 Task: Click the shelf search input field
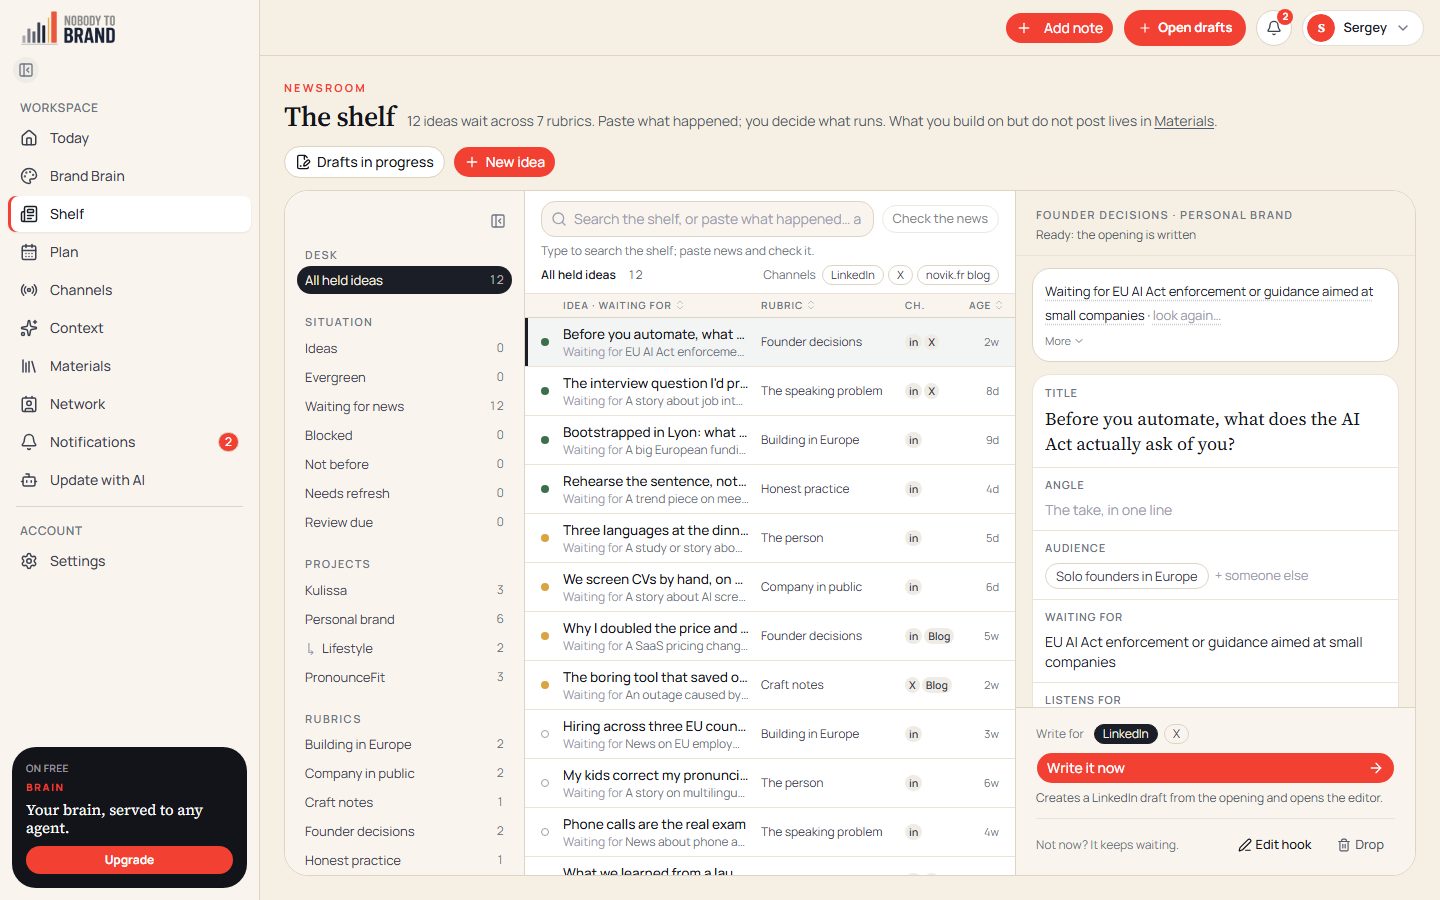coord(707,219)
